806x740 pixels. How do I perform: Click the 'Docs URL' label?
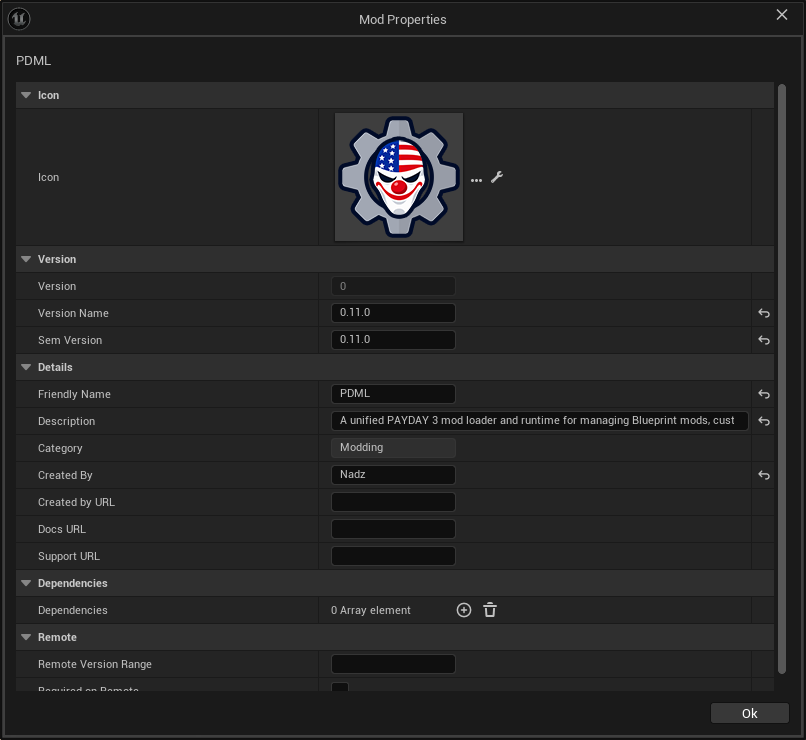(x=62, y=529)
